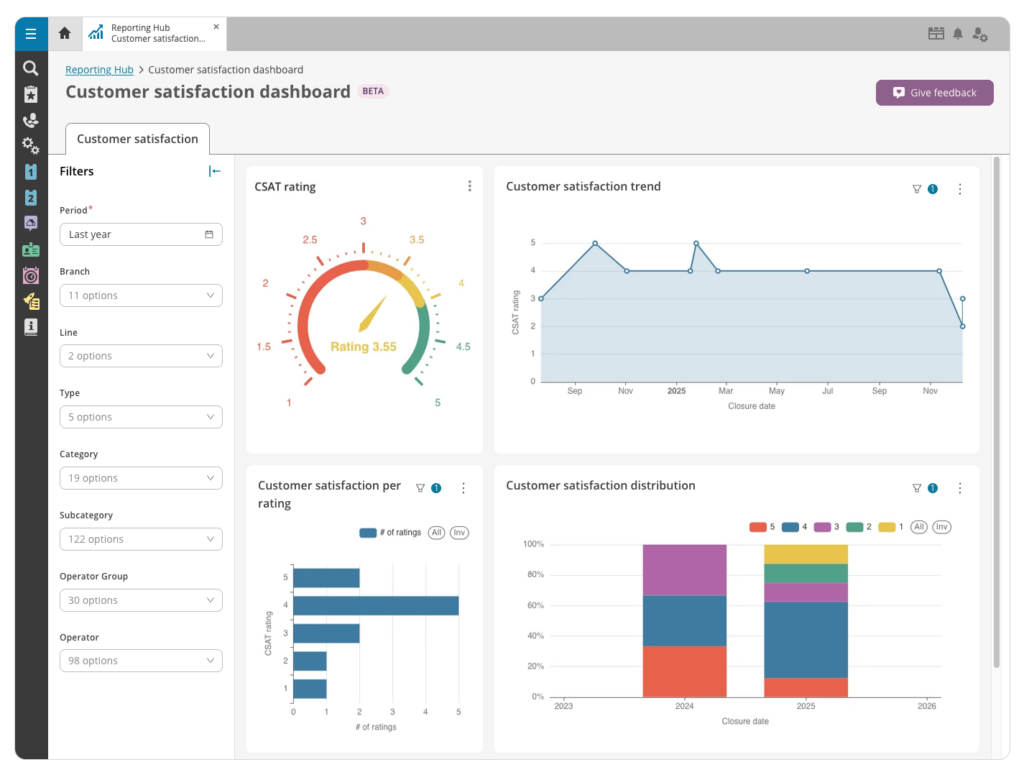Open the notifications bell

tap(957, 33)
